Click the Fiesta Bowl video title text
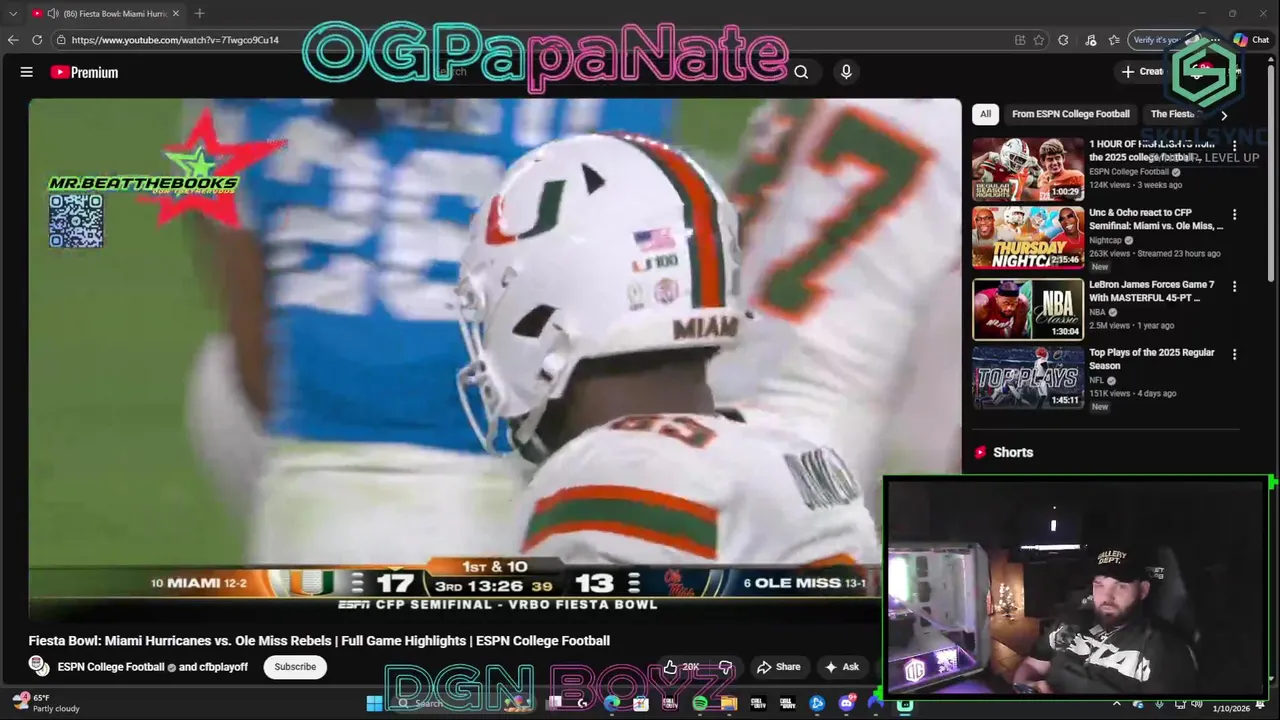Image resolution: width=1280 pixels, height=720 pixels. tap(319, 641)
